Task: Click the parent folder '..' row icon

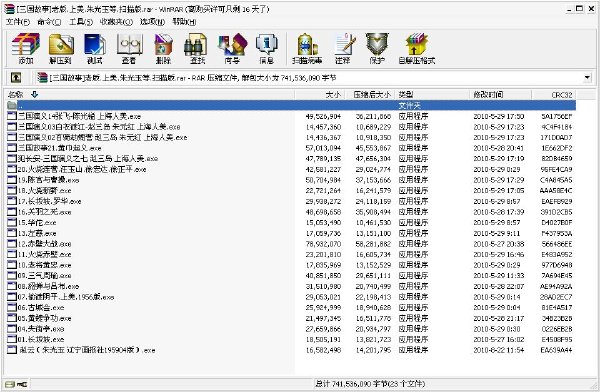Action: click(x=12, y=105)
